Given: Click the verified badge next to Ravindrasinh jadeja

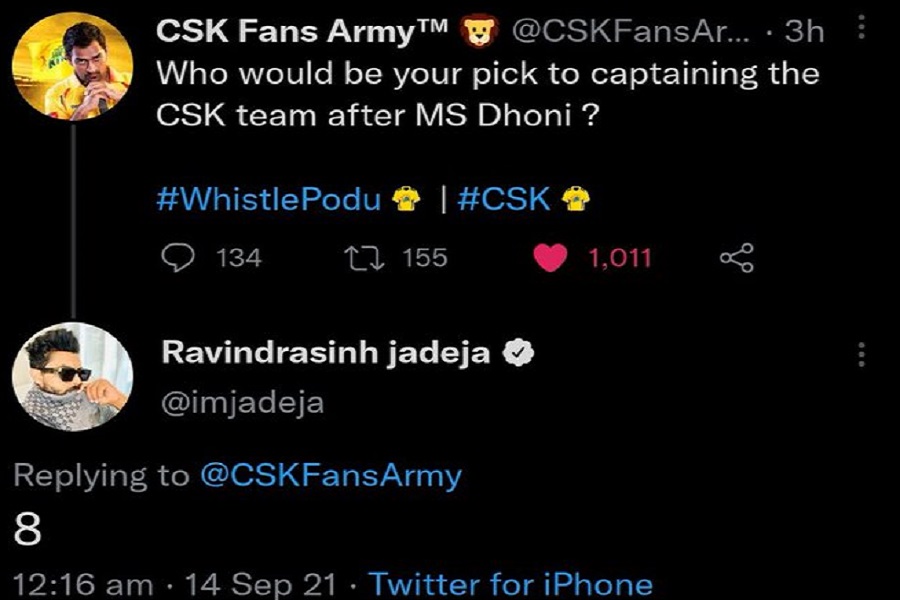Looking at the screenshot, I should click(518, 353).
